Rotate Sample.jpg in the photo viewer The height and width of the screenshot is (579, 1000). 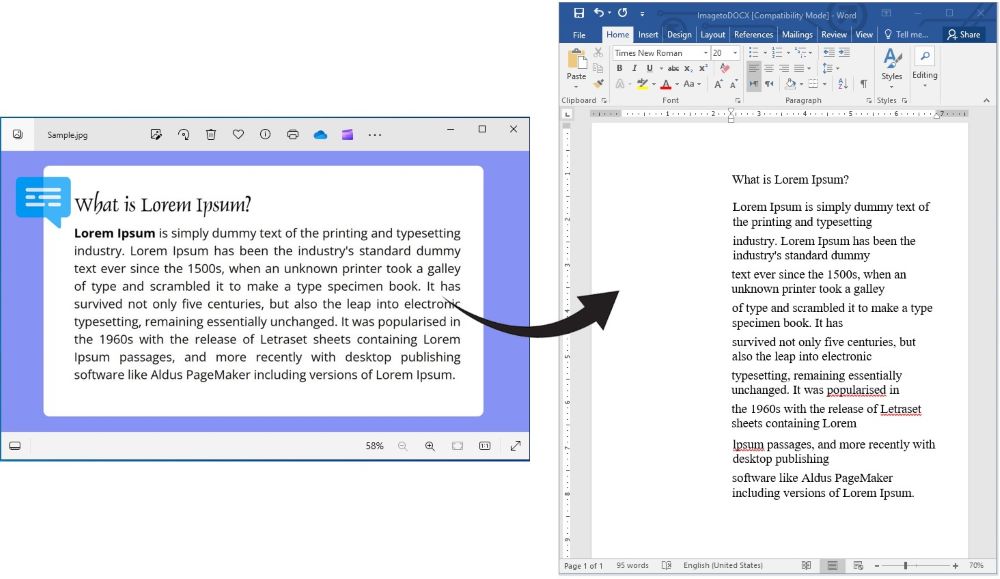tap(183, 135)
